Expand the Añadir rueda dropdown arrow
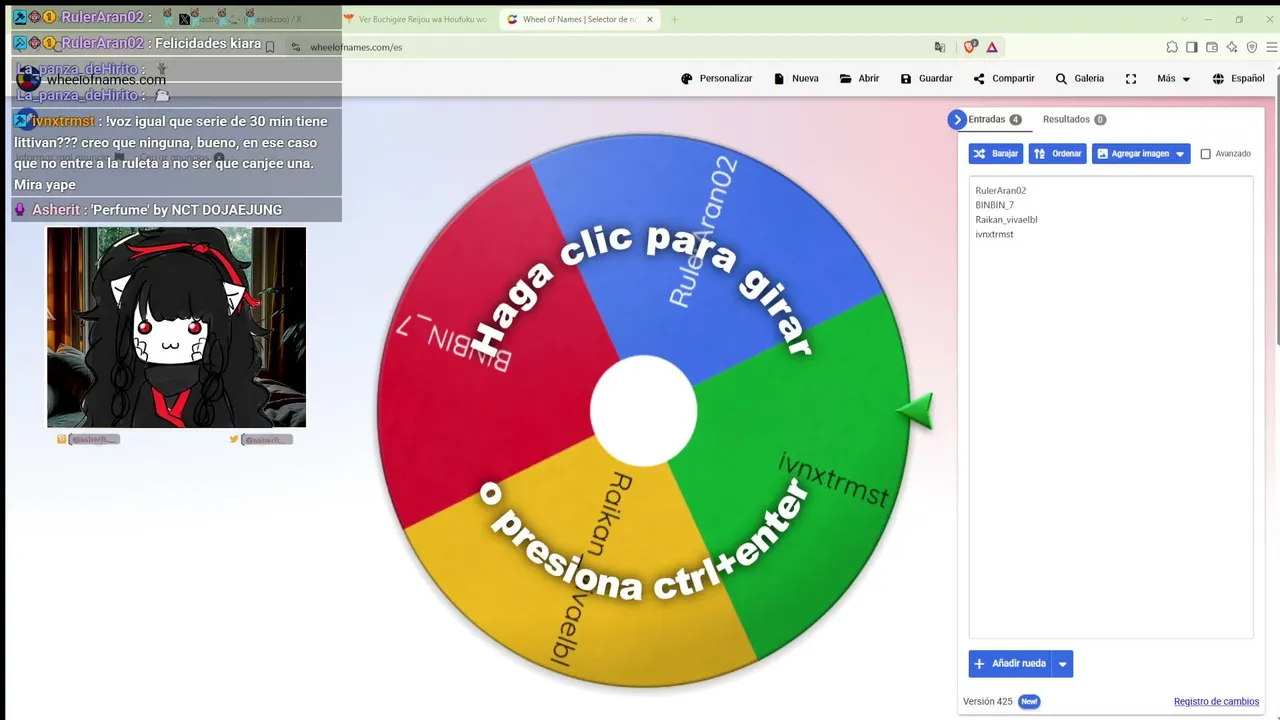 click(x=1063, y=663)
